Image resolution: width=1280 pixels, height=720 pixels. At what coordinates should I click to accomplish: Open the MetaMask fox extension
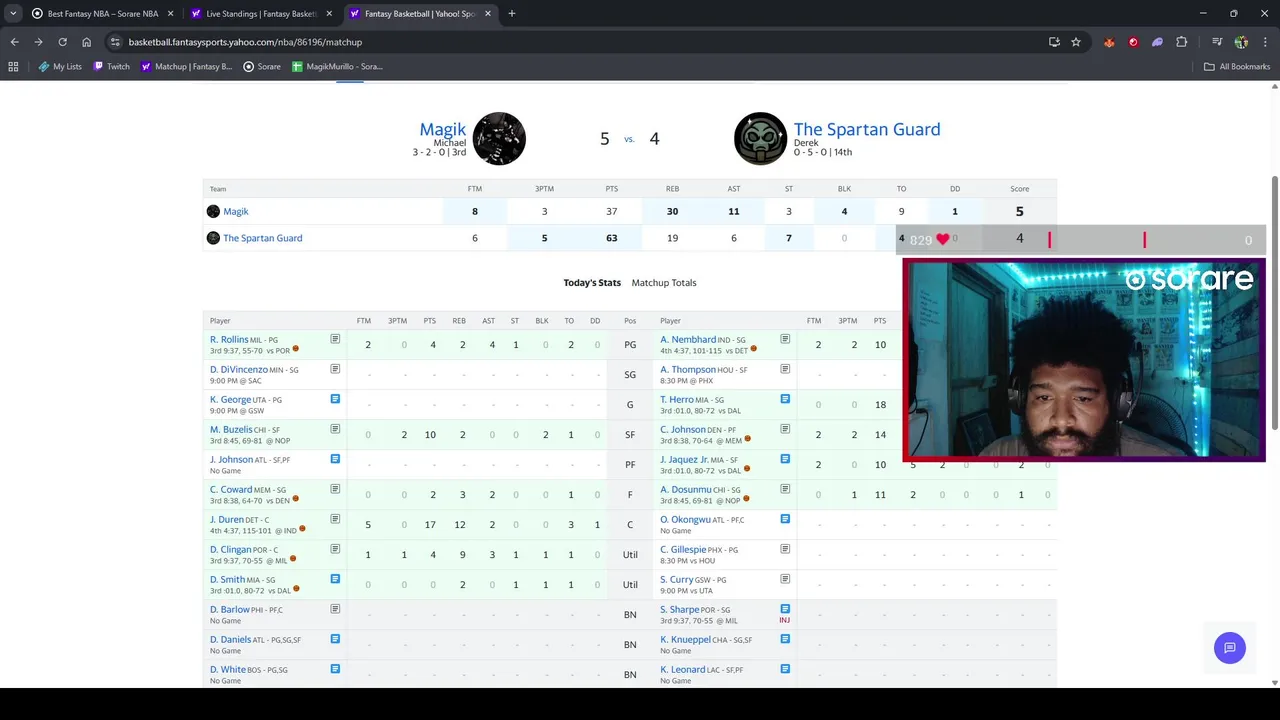(1109, 42)
